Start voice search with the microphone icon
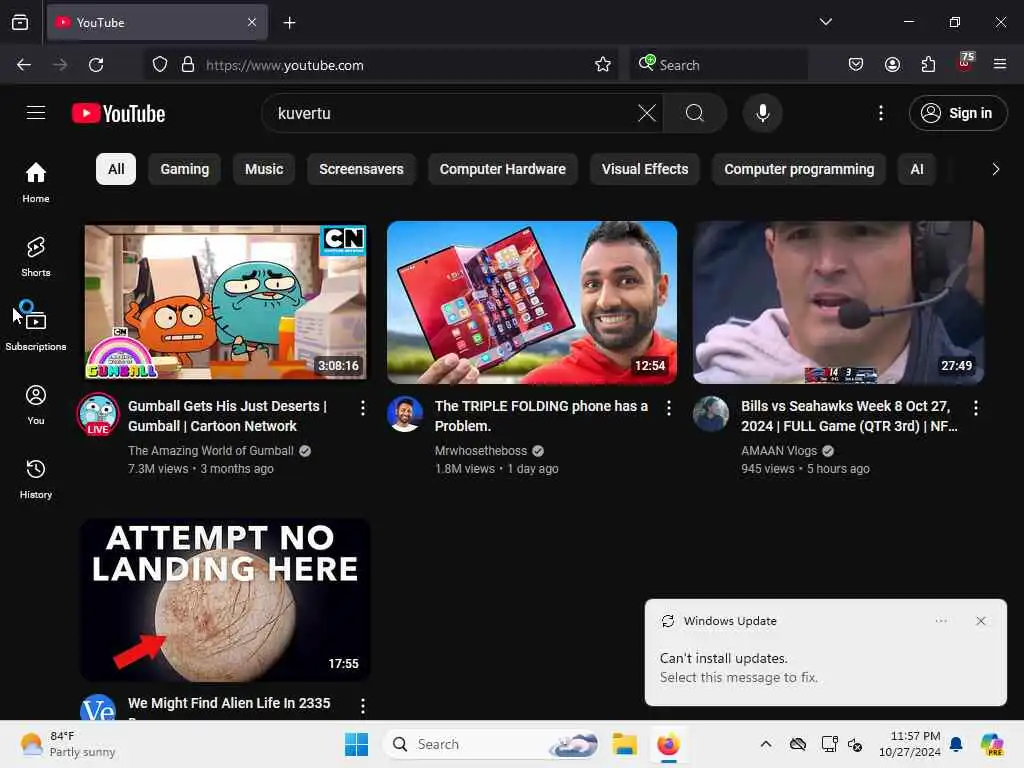 coord(762,113)
